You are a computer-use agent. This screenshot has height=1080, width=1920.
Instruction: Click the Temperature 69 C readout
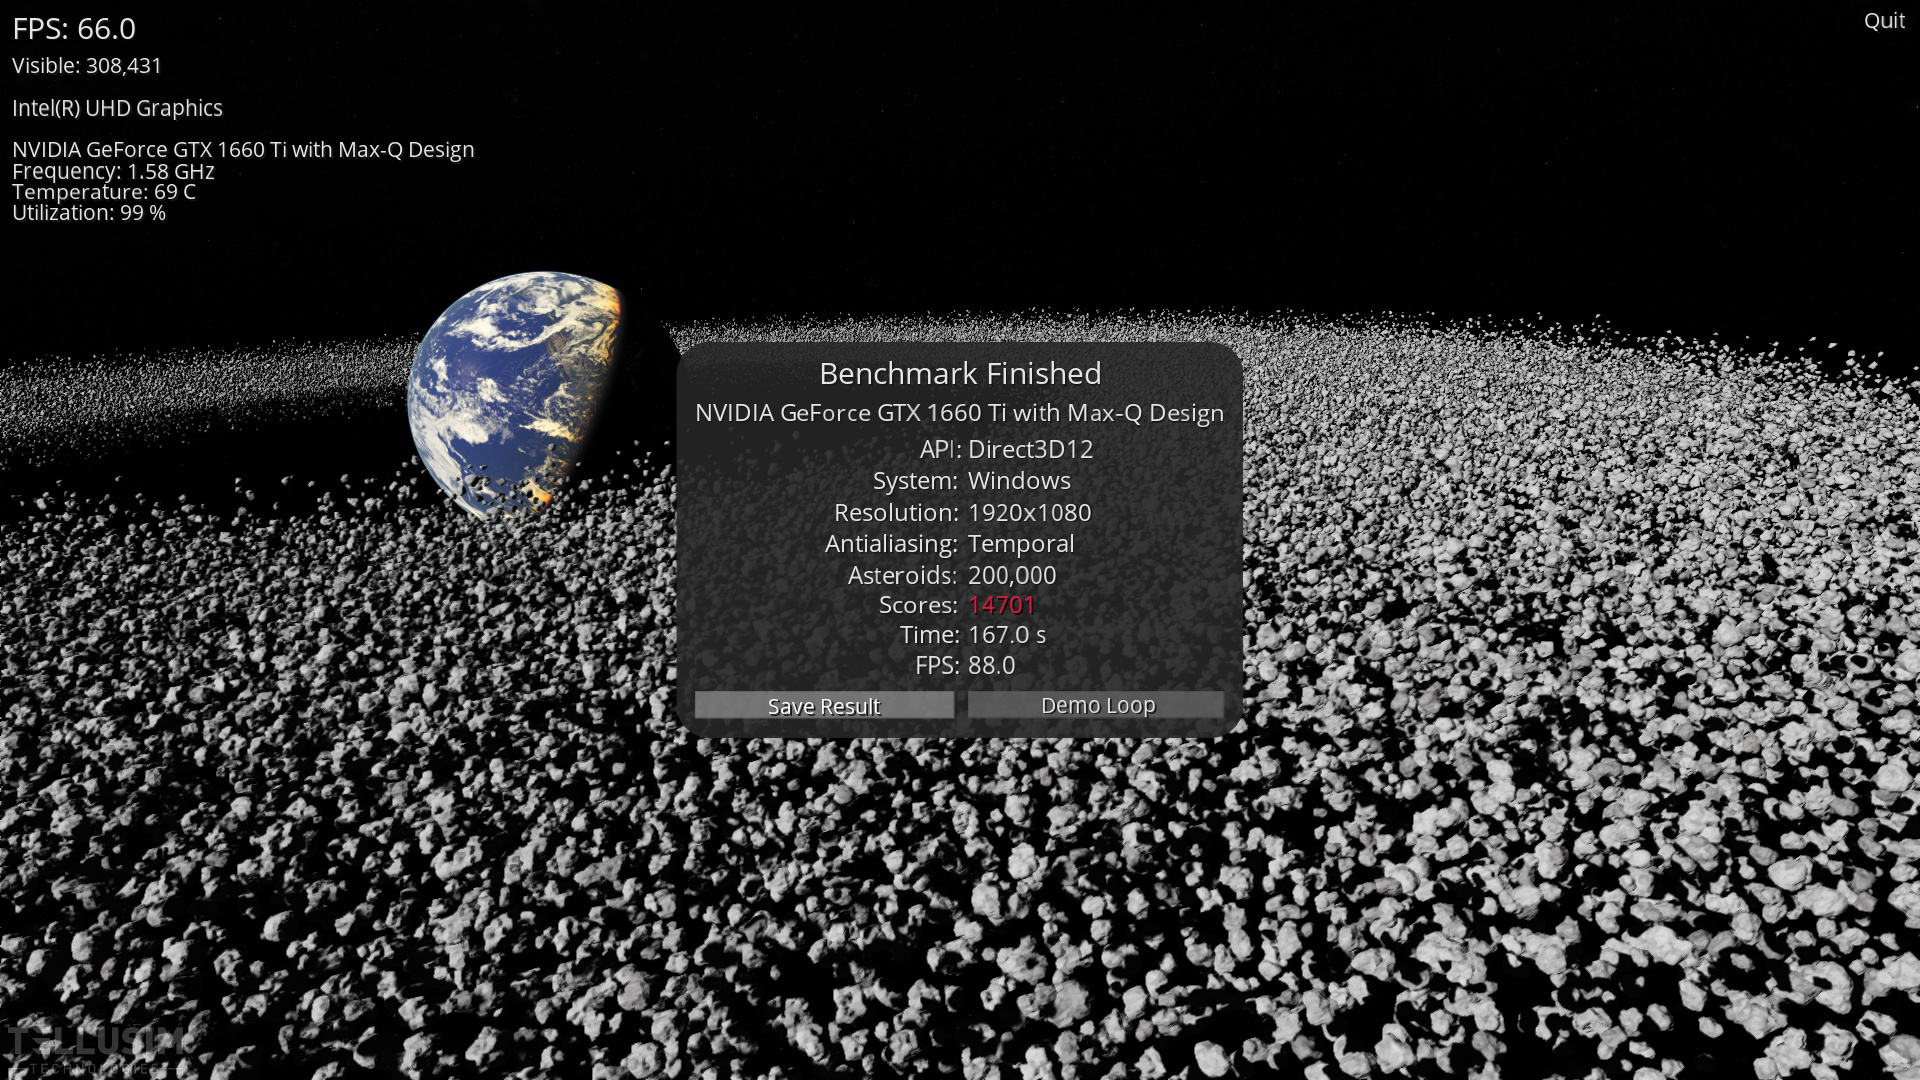104,192
